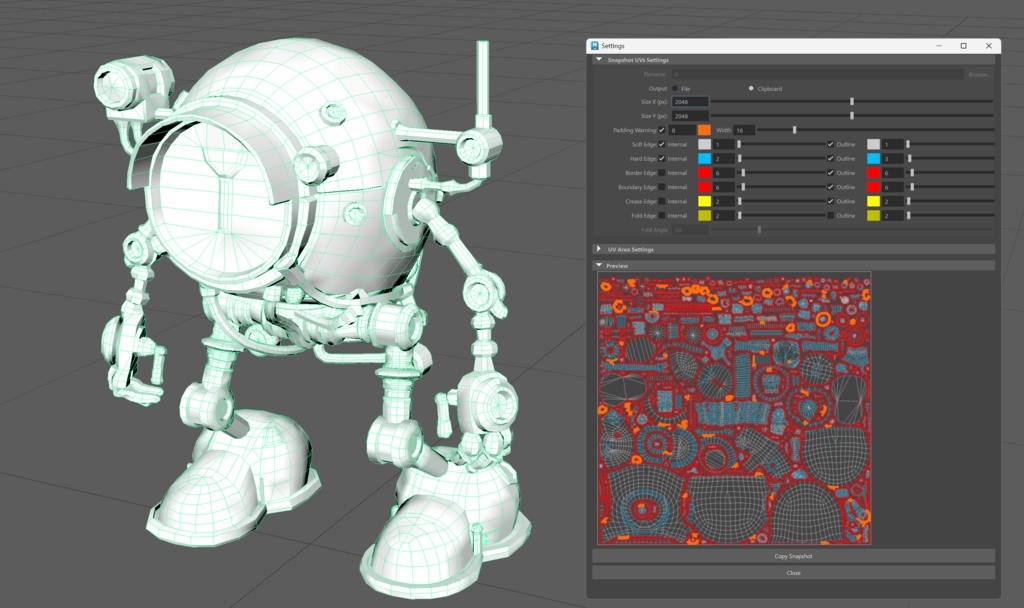Open the orange Padding Warning color swatch
The width and height of the screenshot is (1024, 608).
click(x=704, y=130)
